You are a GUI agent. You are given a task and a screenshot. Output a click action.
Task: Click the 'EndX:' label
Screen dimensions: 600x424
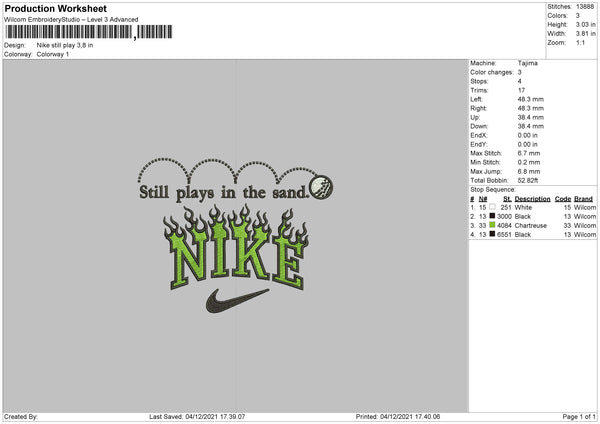[x=479, y=135]
